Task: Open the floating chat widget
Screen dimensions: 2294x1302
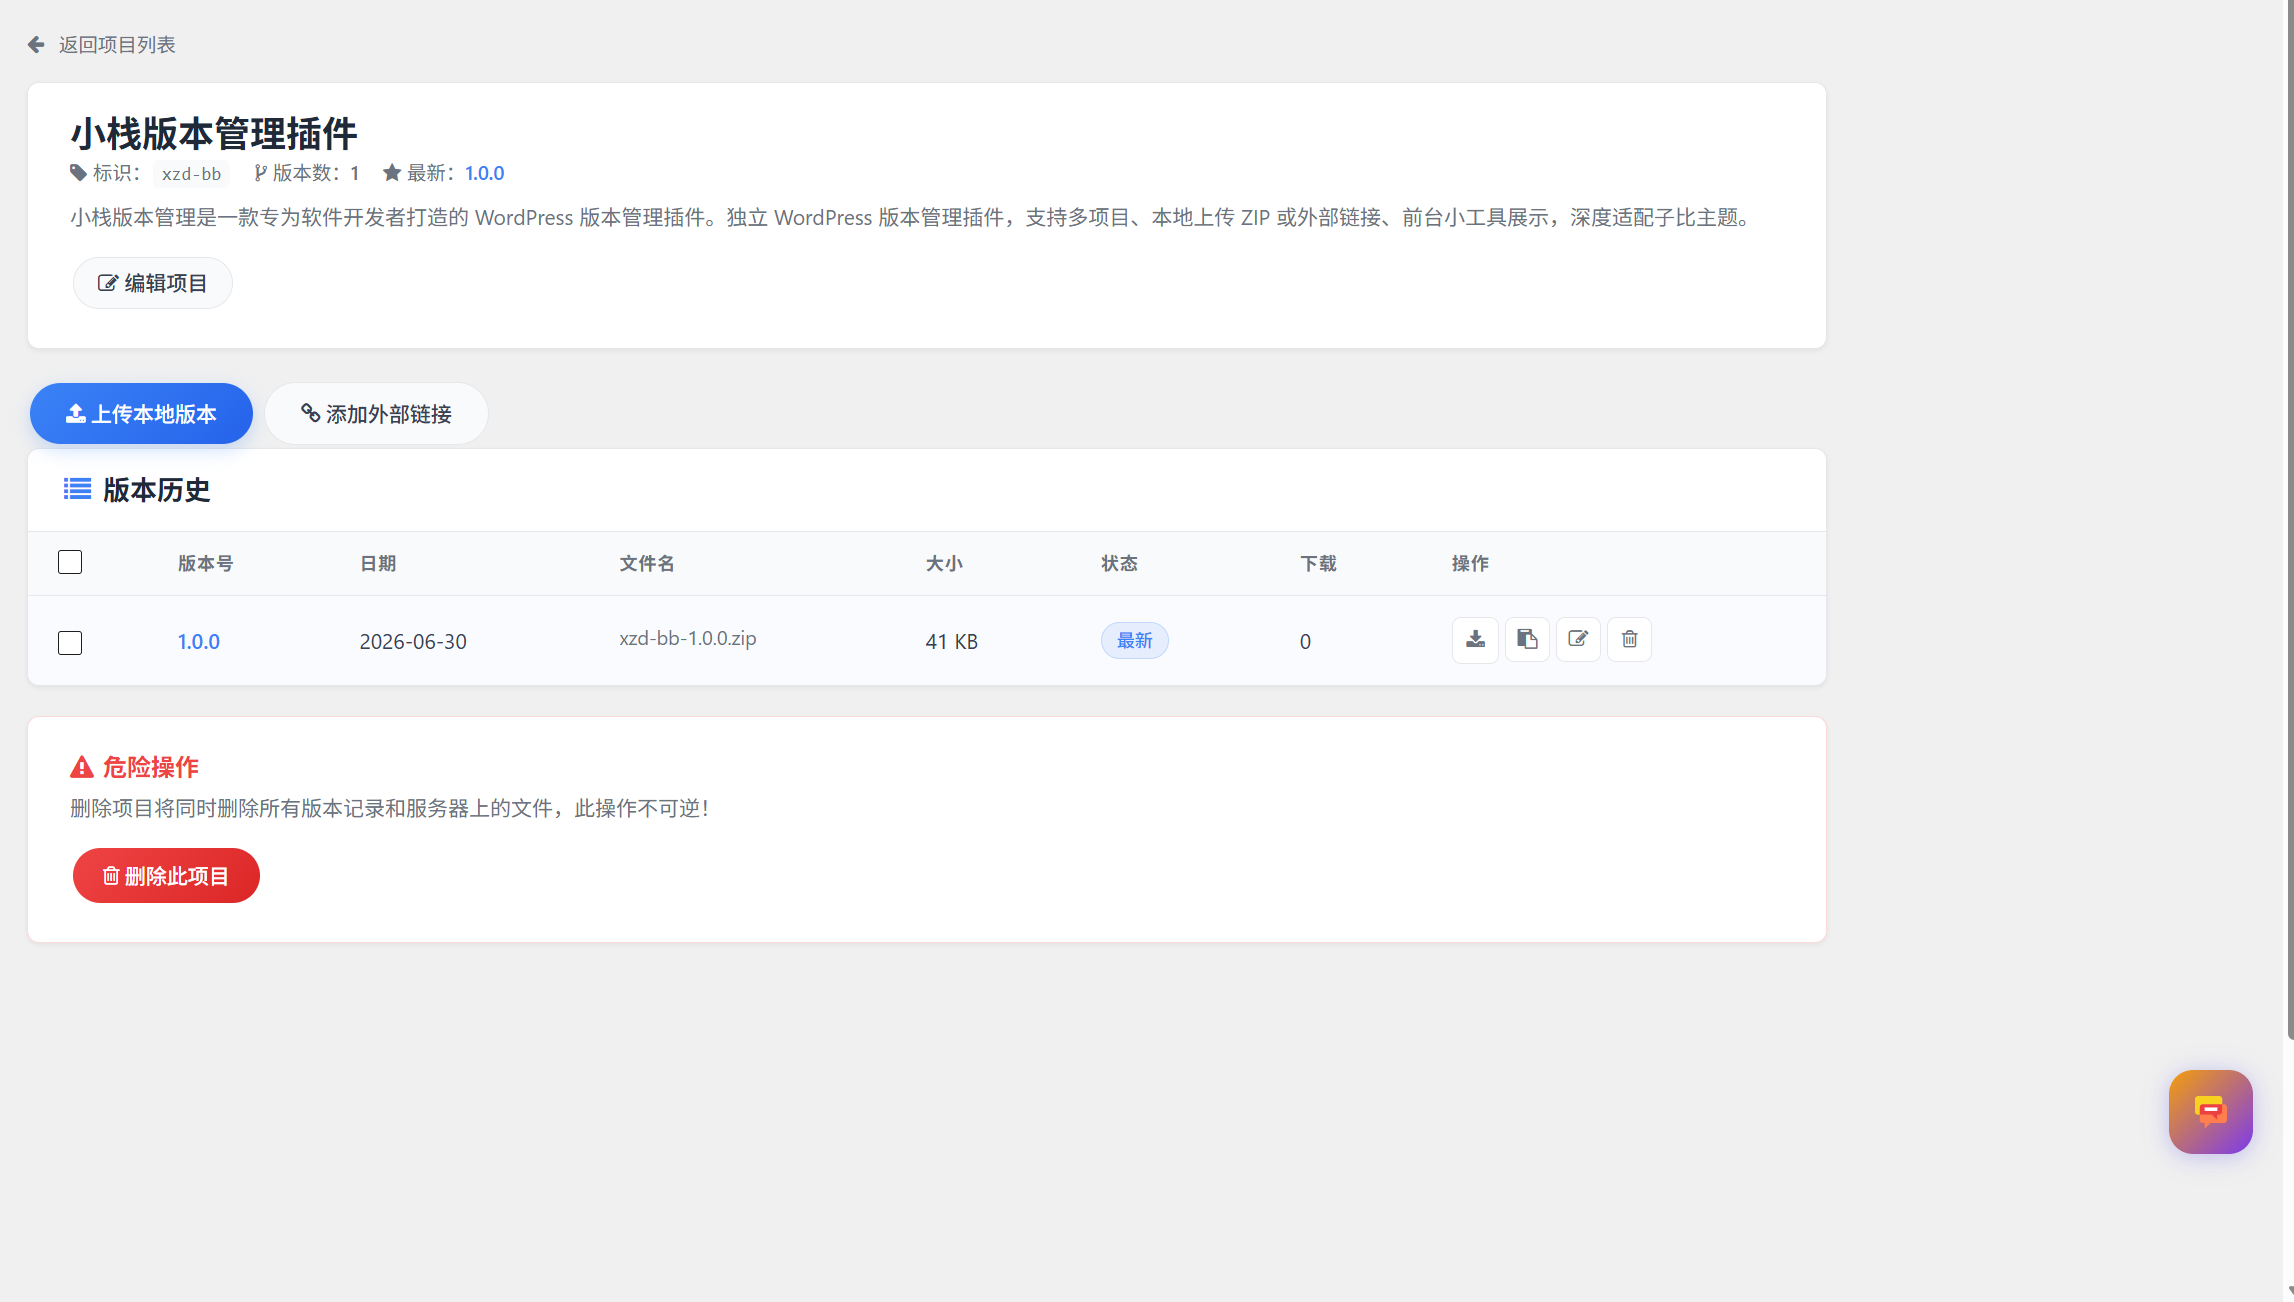Action: (x=2210, y=1111)
